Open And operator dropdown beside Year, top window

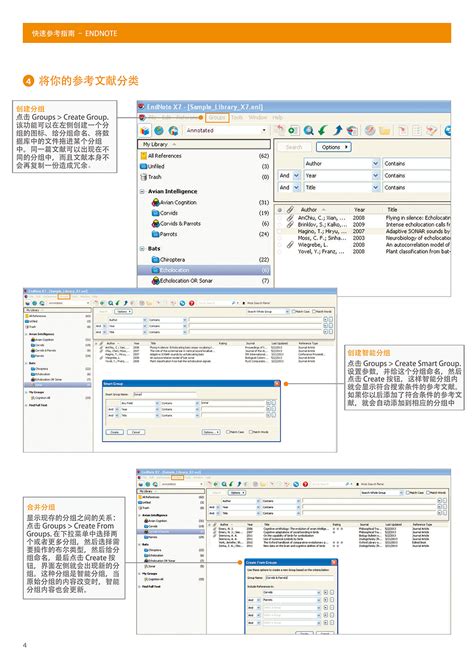[296, 176]
